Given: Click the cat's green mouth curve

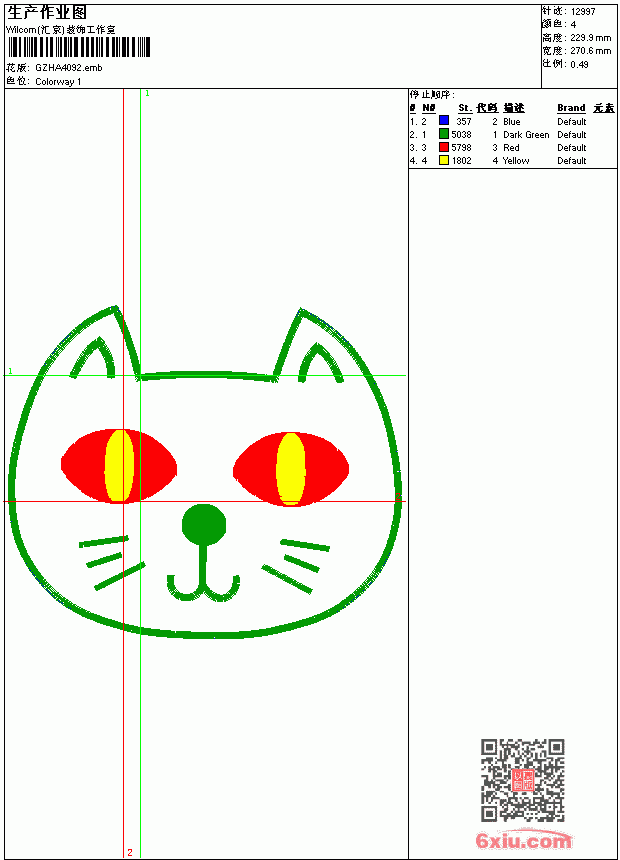Looking at the screenshot, I should coord(204,588).
